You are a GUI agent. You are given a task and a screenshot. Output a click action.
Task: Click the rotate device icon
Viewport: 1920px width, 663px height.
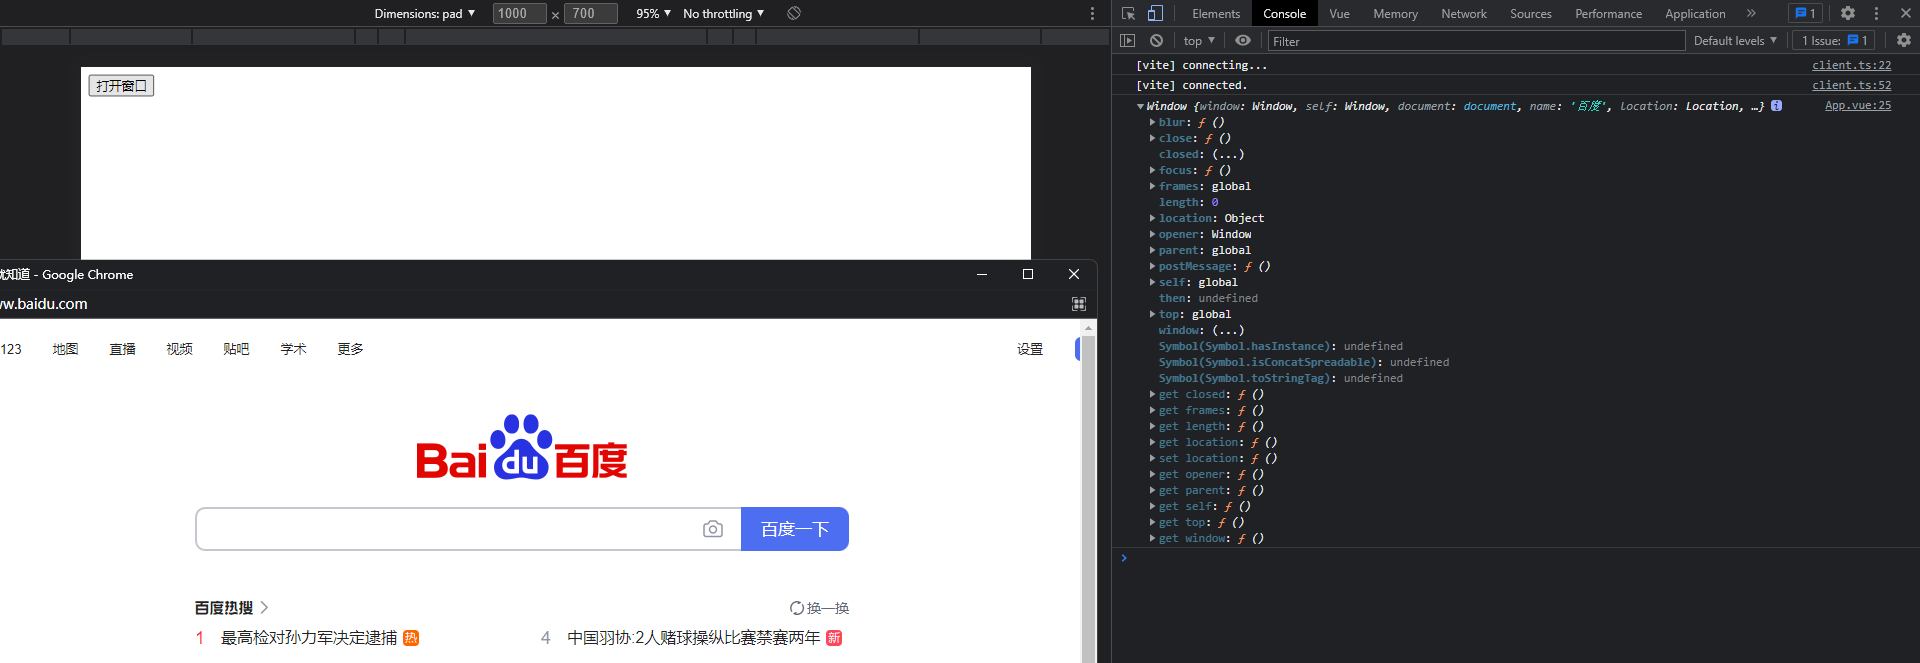point(794,13)
